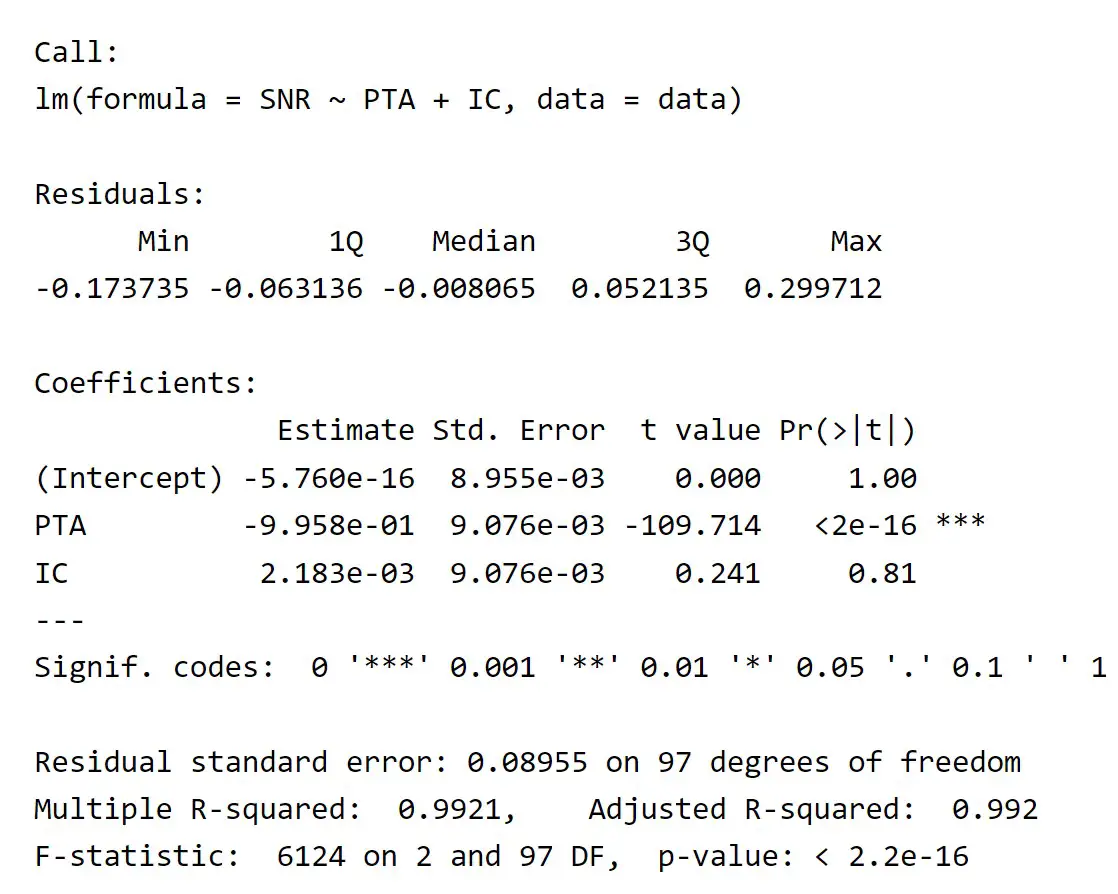
Task: Click the lm formula line
Action: click(x=389, y=100)
